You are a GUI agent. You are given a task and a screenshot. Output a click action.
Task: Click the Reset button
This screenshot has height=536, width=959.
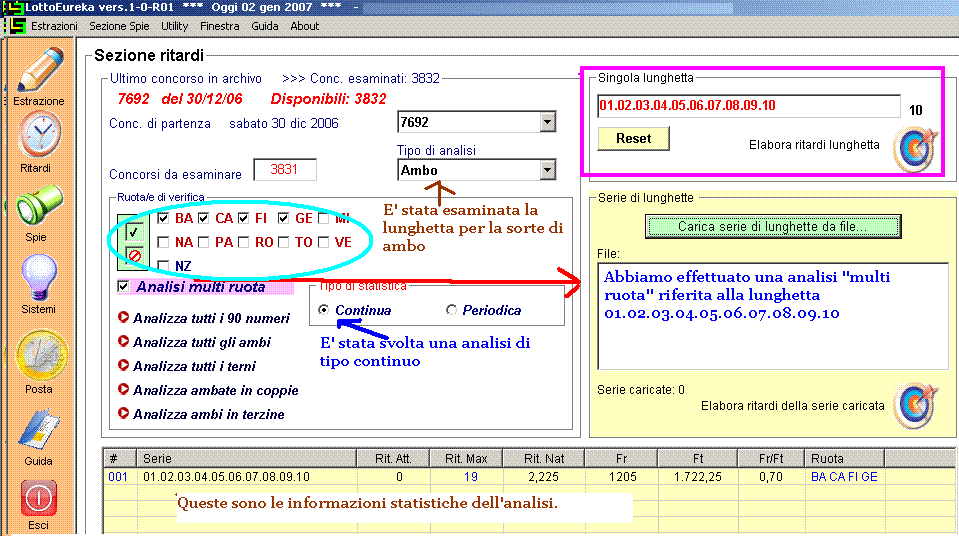click(634, 139)
